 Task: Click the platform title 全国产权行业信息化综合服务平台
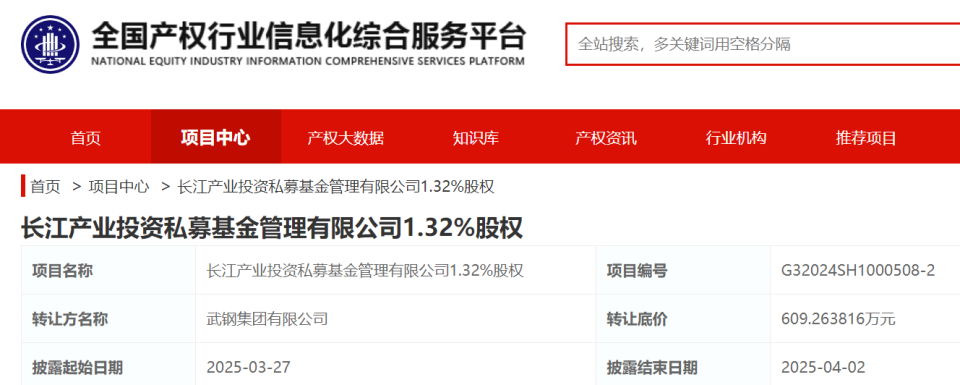click(x=309, y=37)
